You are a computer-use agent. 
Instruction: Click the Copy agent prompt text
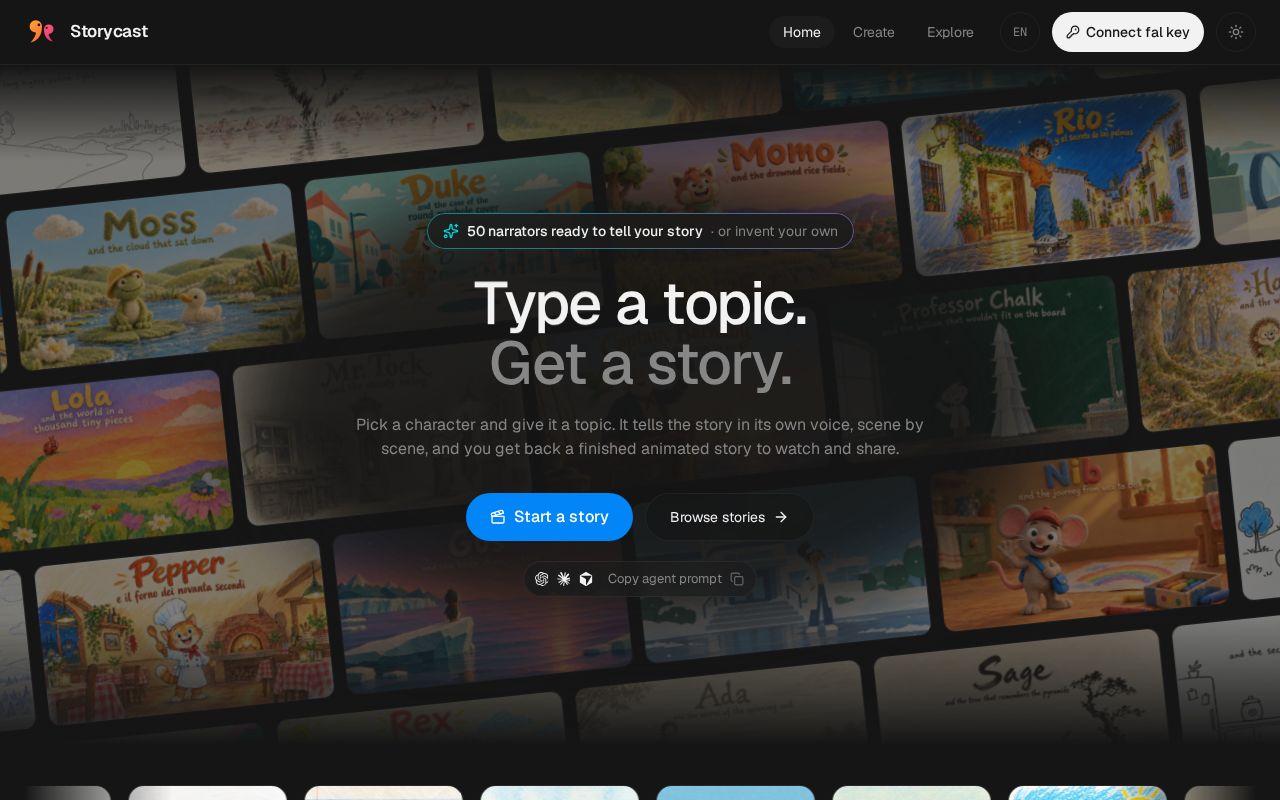[665, 579]
